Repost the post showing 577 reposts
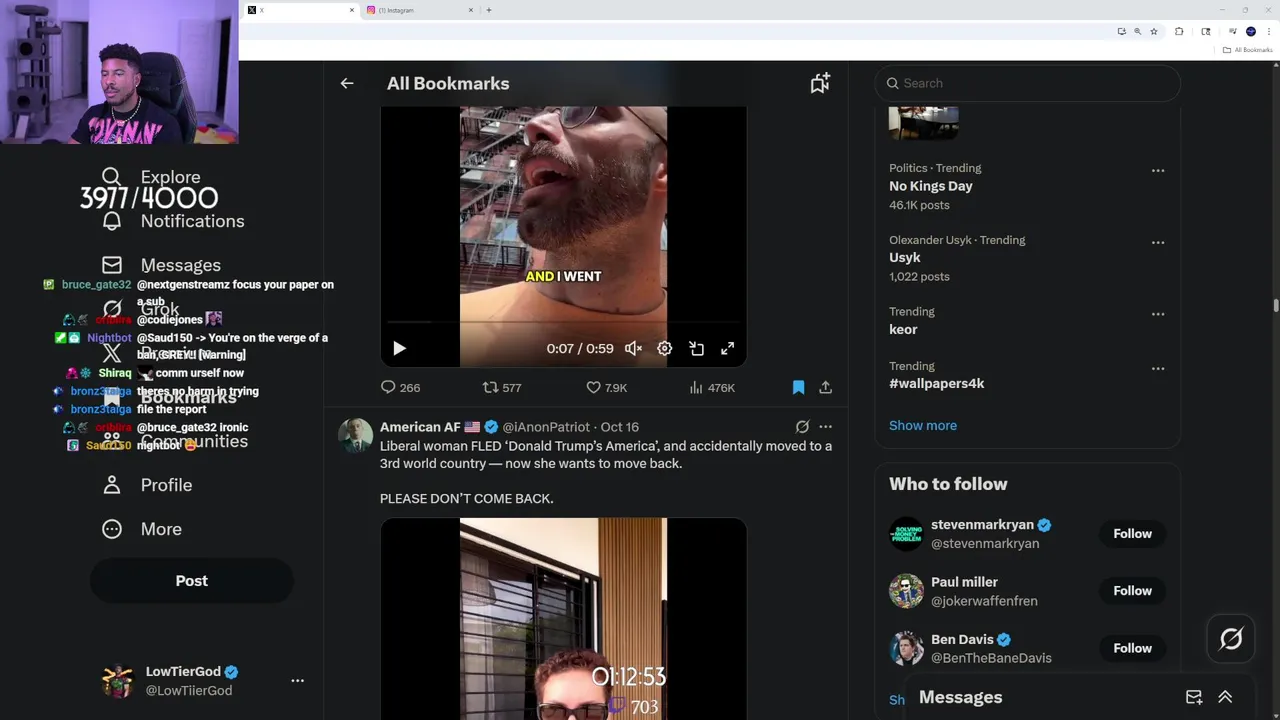1280x720 pixels. (x=502, y=387)
